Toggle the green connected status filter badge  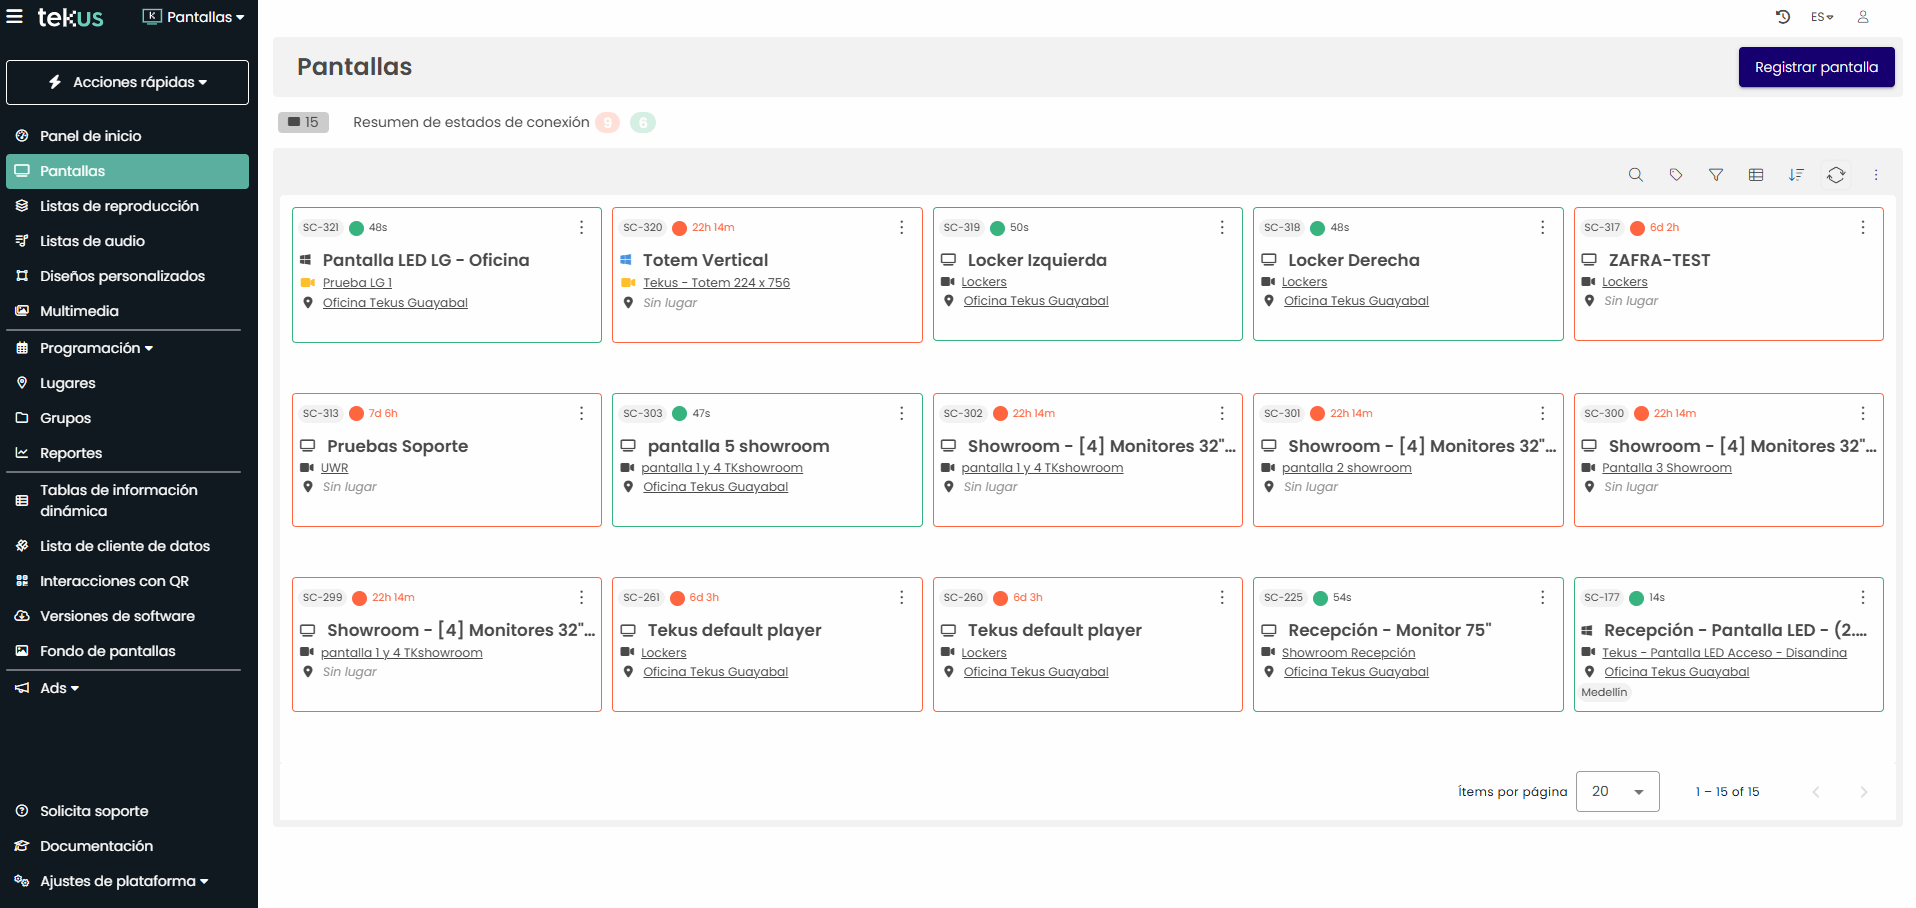pos(643,123)
